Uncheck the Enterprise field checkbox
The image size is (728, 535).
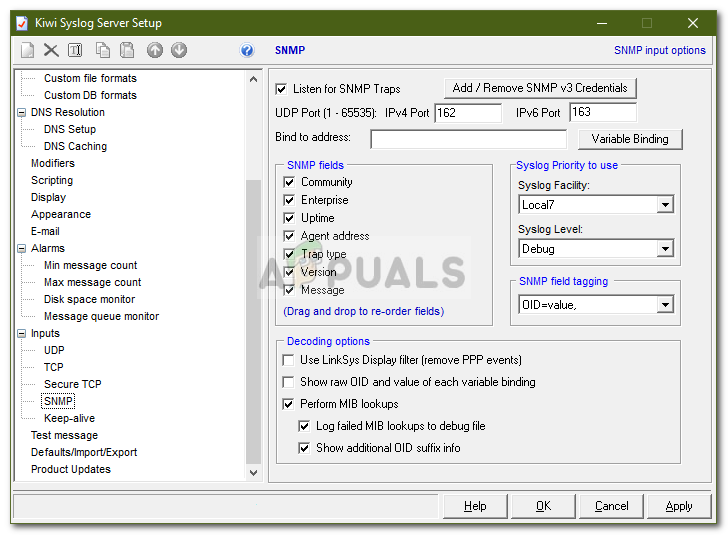tap(289, 200)
